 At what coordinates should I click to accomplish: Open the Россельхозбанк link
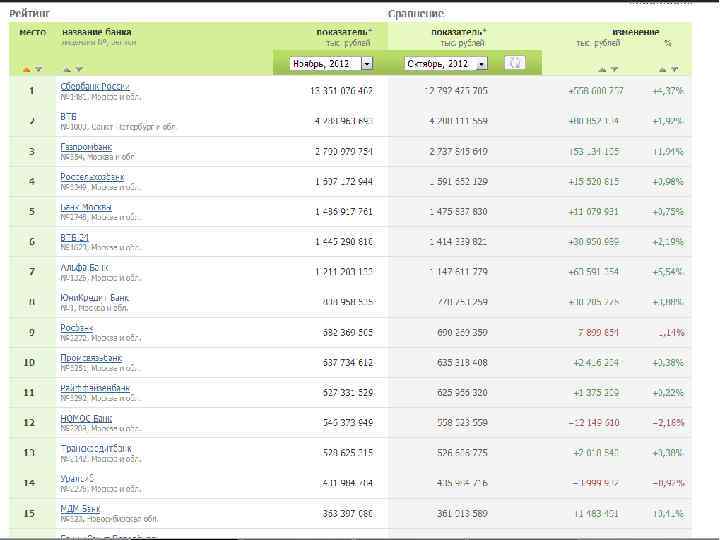pyautogui.click(x=92, y=177)
